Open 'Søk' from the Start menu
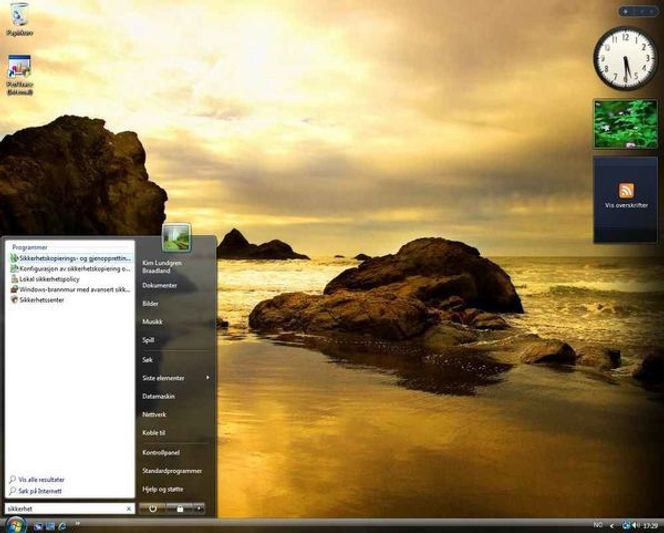Image resolution: width=664 pixels, height=533 pixels. [147, 360]
